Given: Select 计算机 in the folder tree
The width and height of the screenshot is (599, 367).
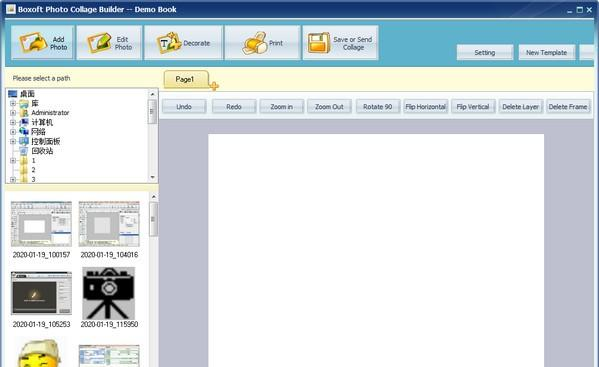Looking at the screenshot, I should pyautogui.click(x=36, y=122).
